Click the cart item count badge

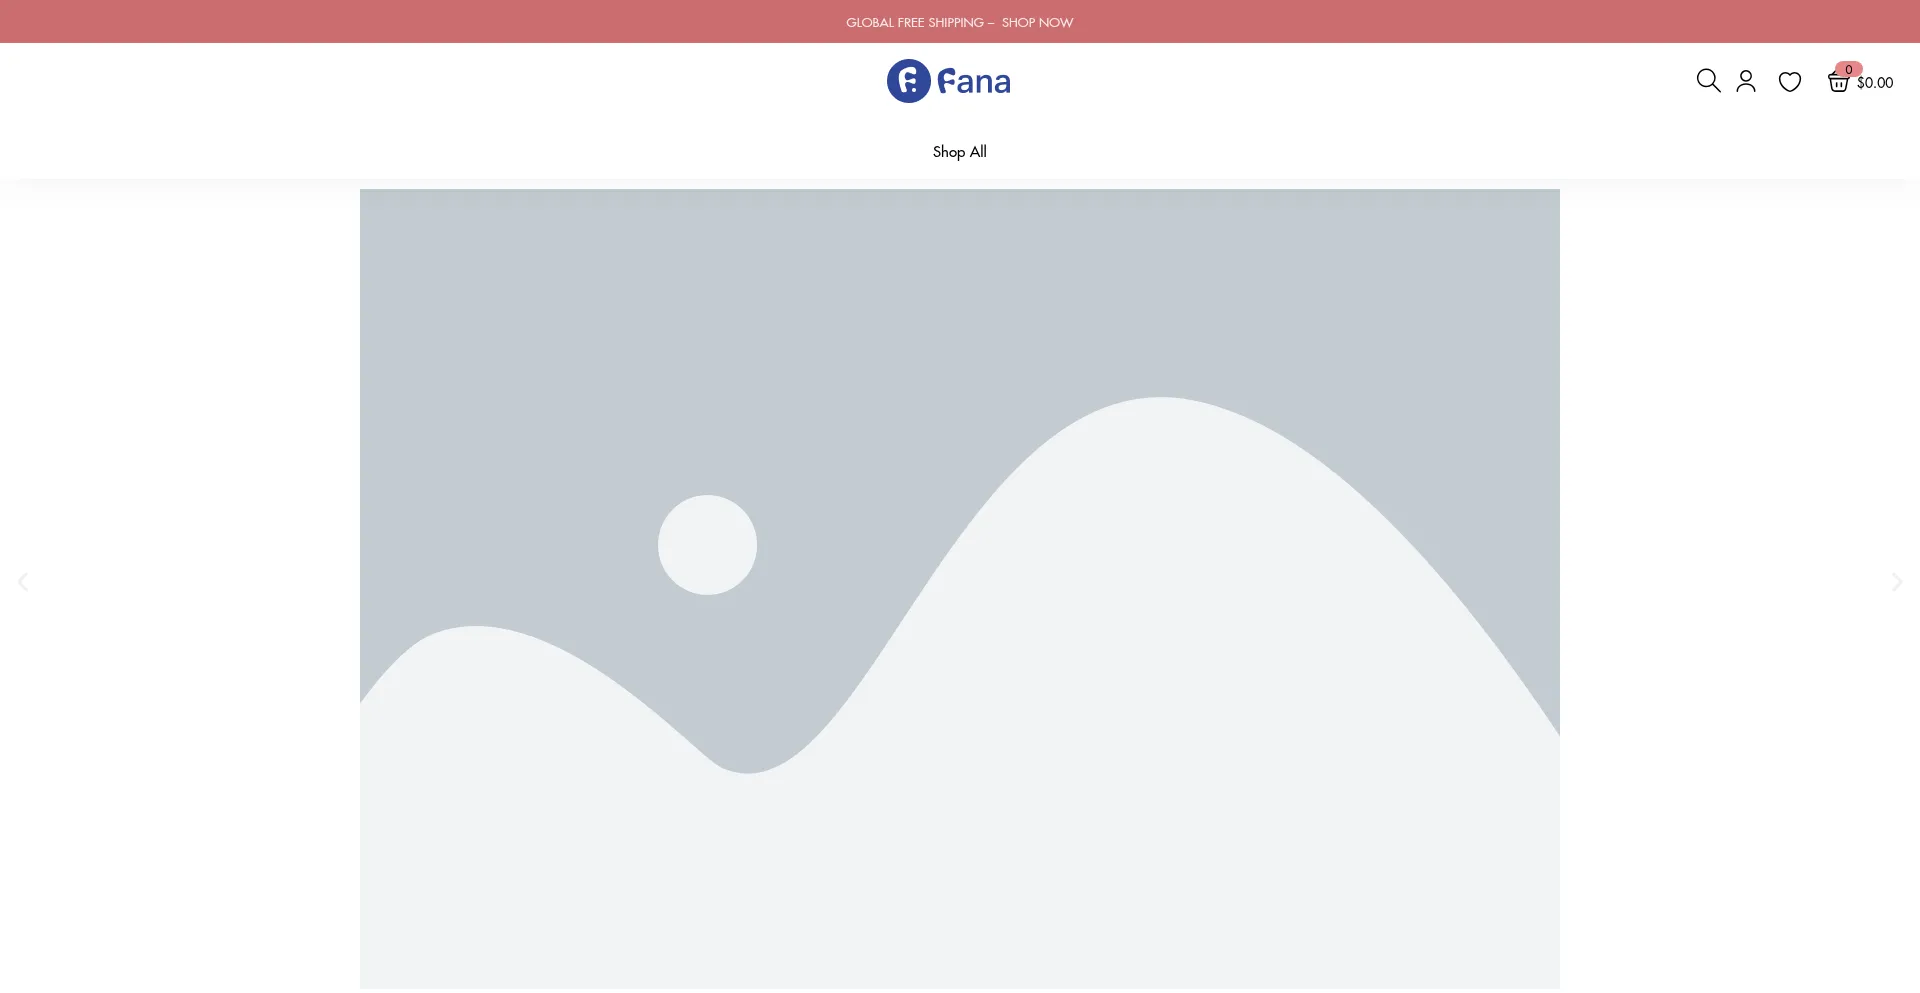[1849, 69]
